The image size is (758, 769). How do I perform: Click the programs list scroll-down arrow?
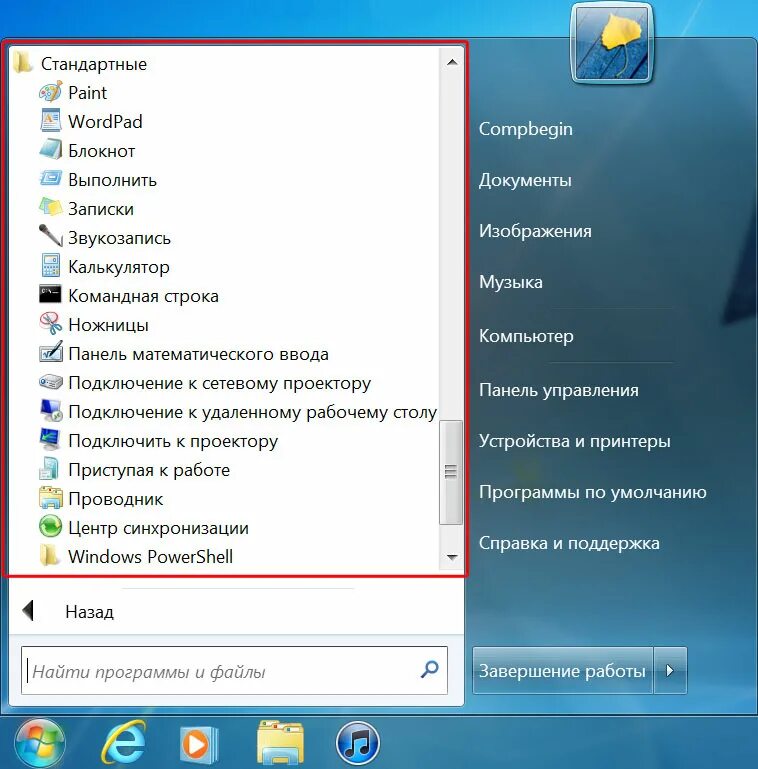click(x=453, y=557)
